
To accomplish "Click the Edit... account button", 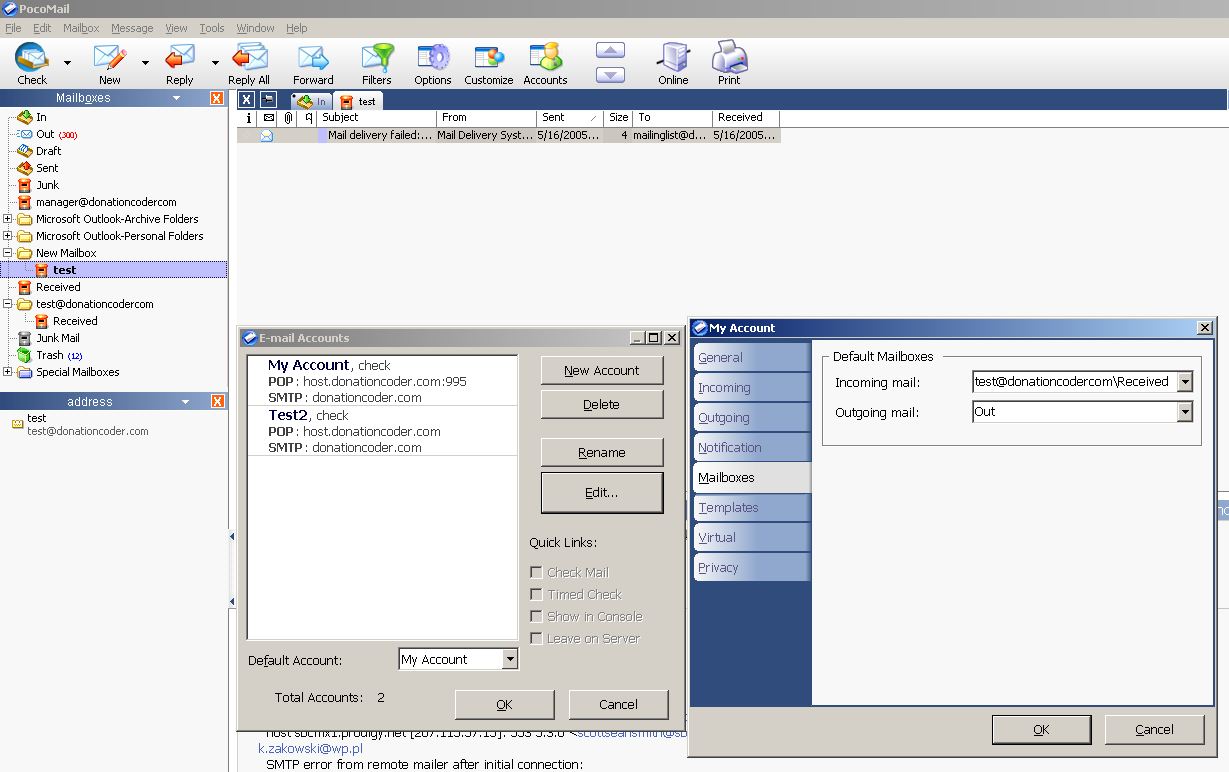I will coord(602,492).
